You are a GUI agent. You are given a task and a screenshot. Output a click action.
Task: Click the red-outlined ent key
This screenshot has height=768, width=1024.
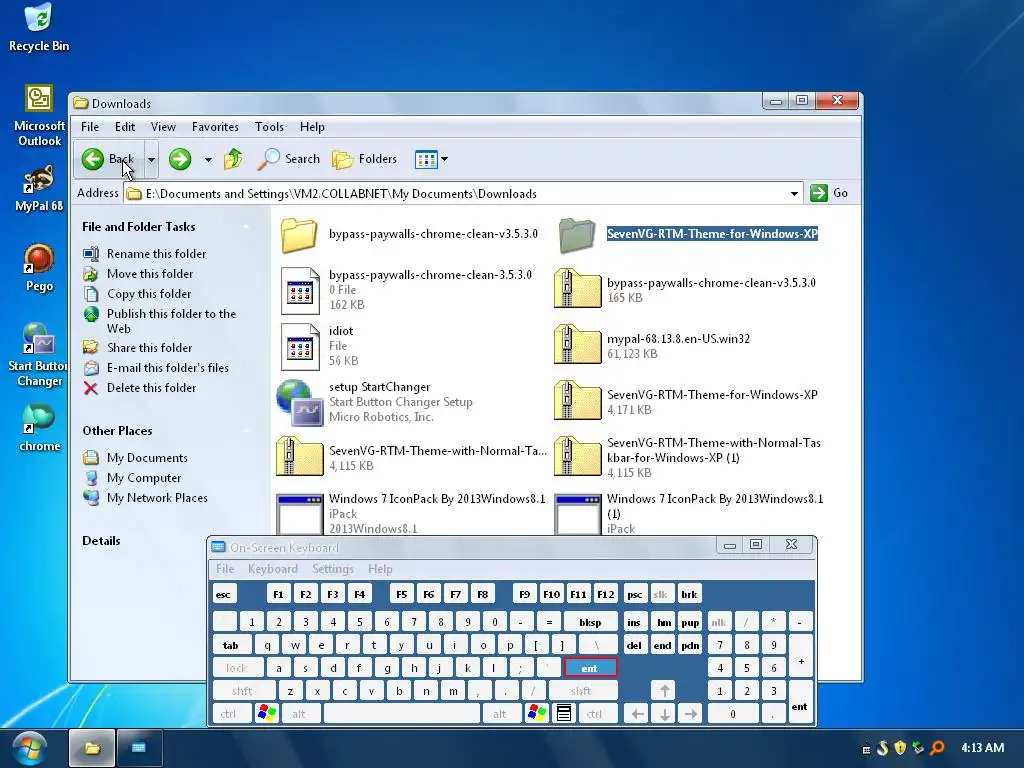pos(590,668)
